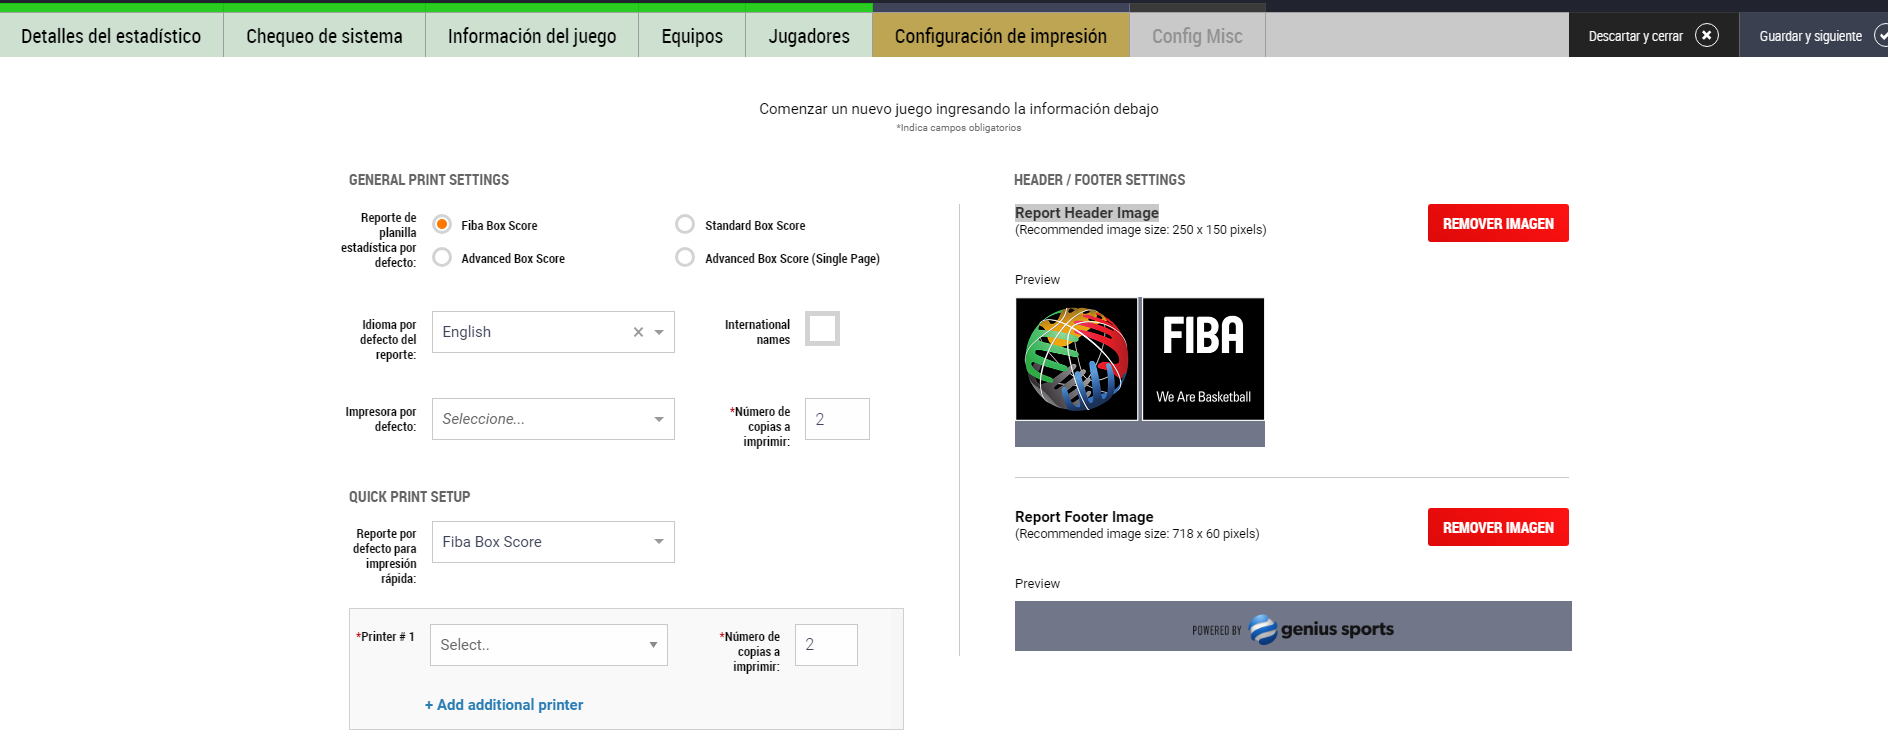Click the X icon beside Descartar y cerrar

pyautogui.click(x=1707, y=36)
